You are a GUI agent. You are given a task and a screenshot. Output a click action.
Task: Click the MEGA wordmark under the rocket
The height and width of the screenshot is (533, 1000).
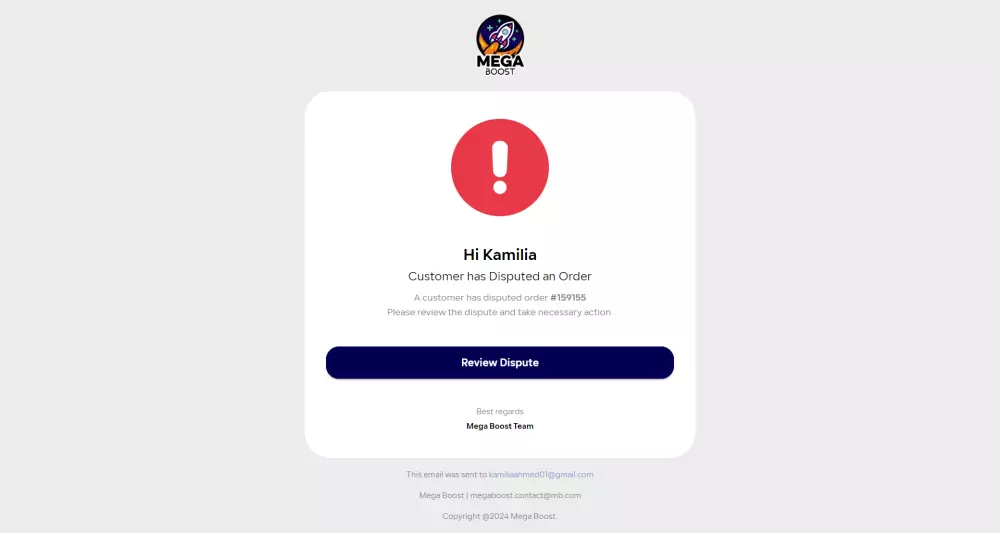pos(500,62)
